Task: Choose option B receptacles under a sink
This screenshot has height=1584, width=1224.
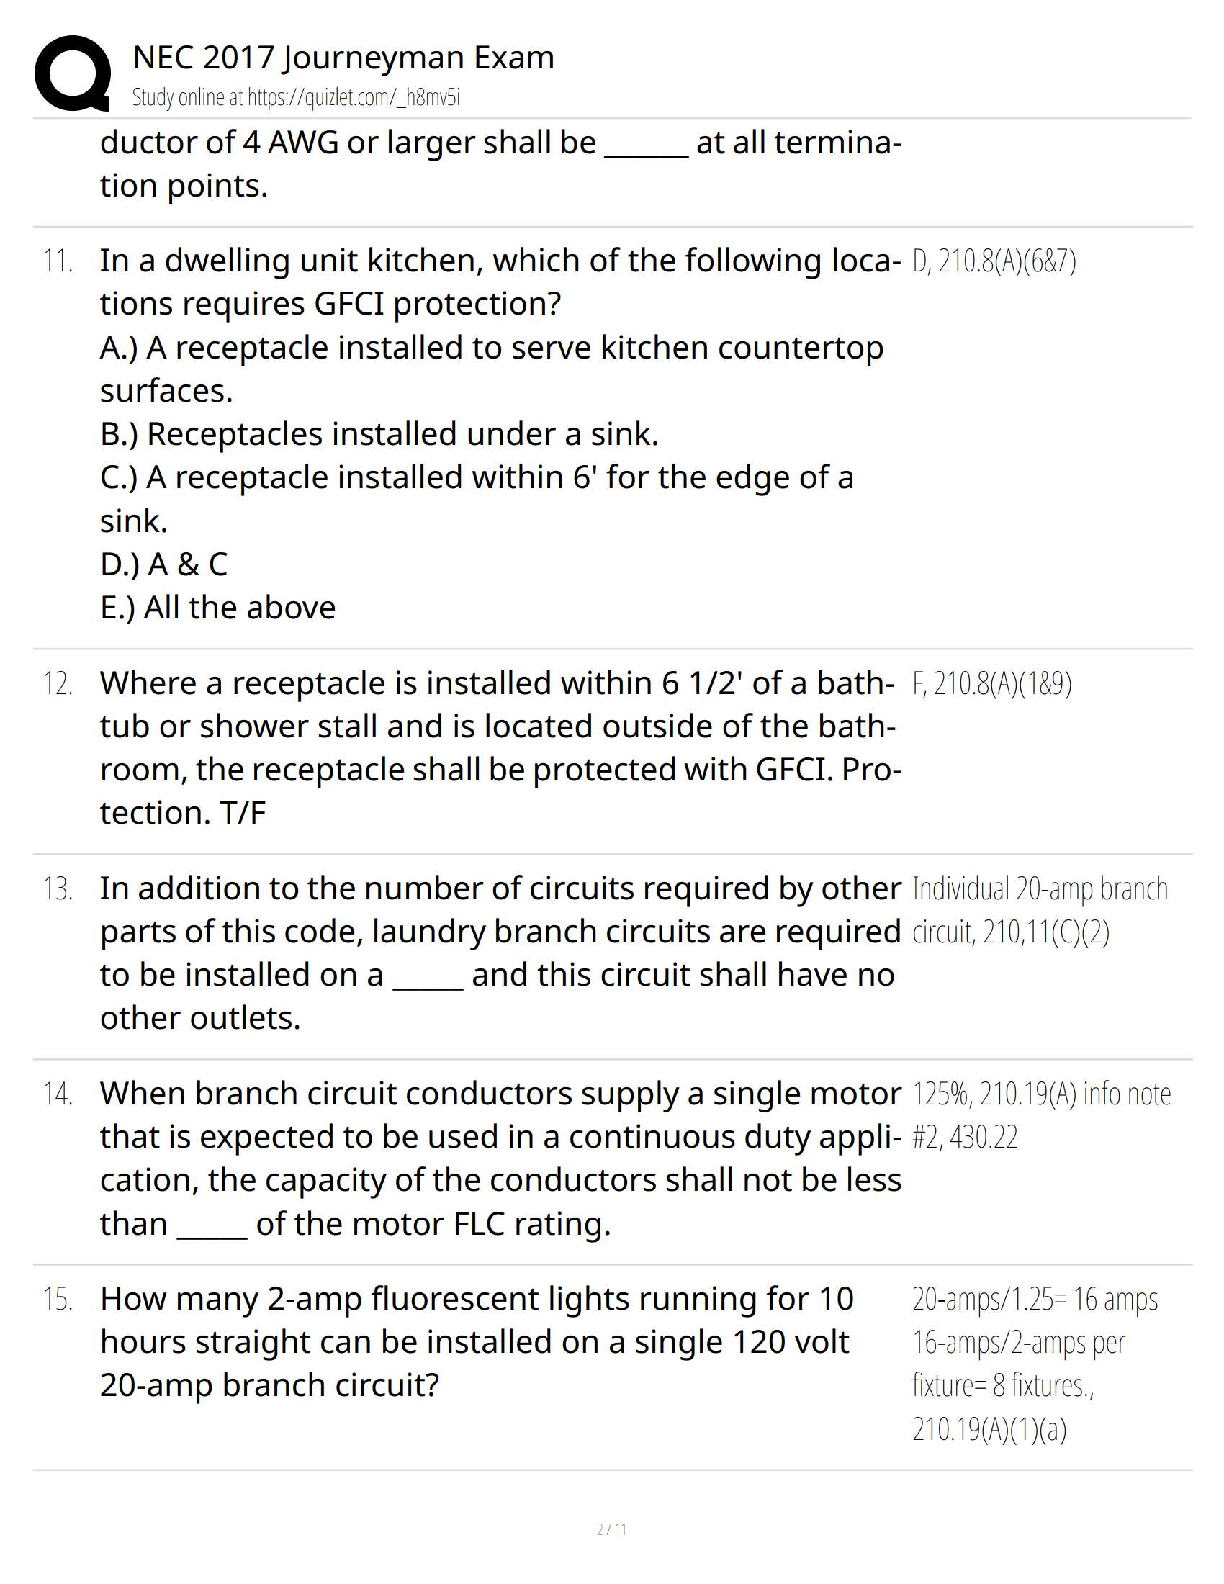Action: click(379, 434)
